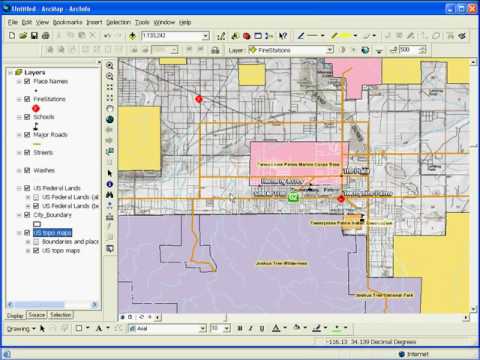Toggle the US Federal Lands group checkbox

point(27,188)
